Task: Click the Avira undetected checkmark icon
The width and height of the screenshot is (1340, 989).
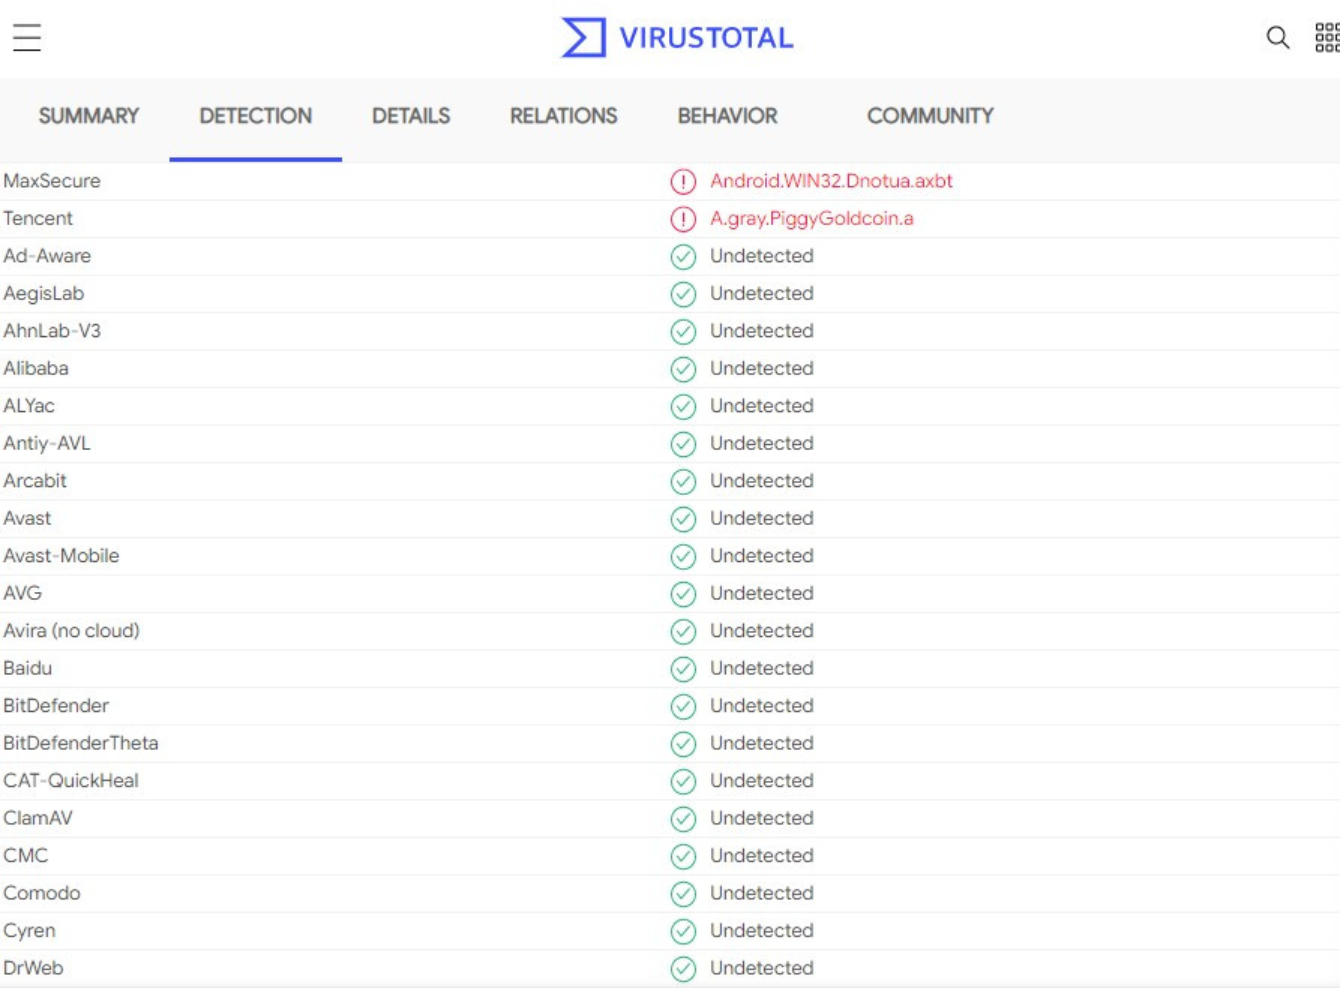Action: pos(683,632)
